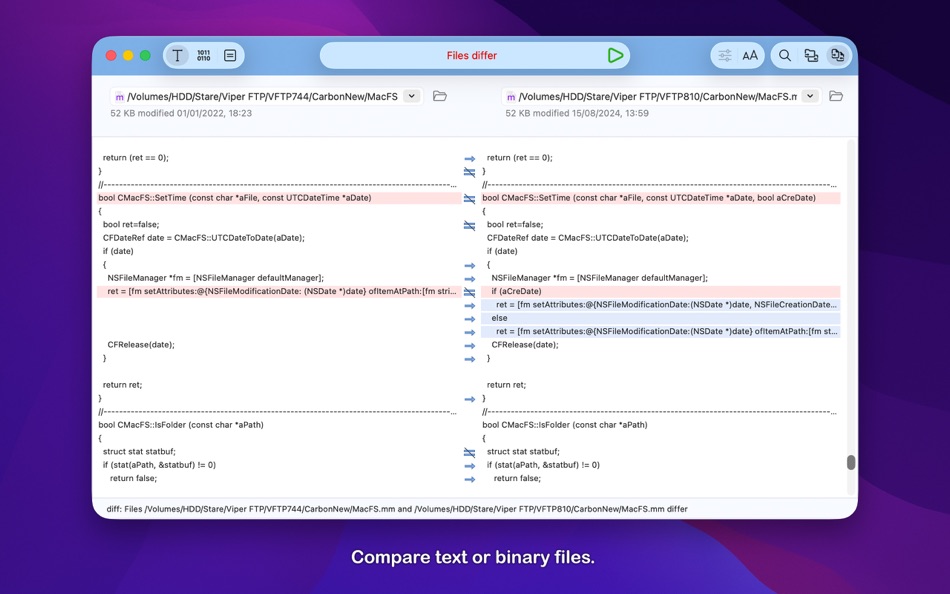950x594 pixels.
Task: Browse for right file with folder icon
Action: coord(836,96)
